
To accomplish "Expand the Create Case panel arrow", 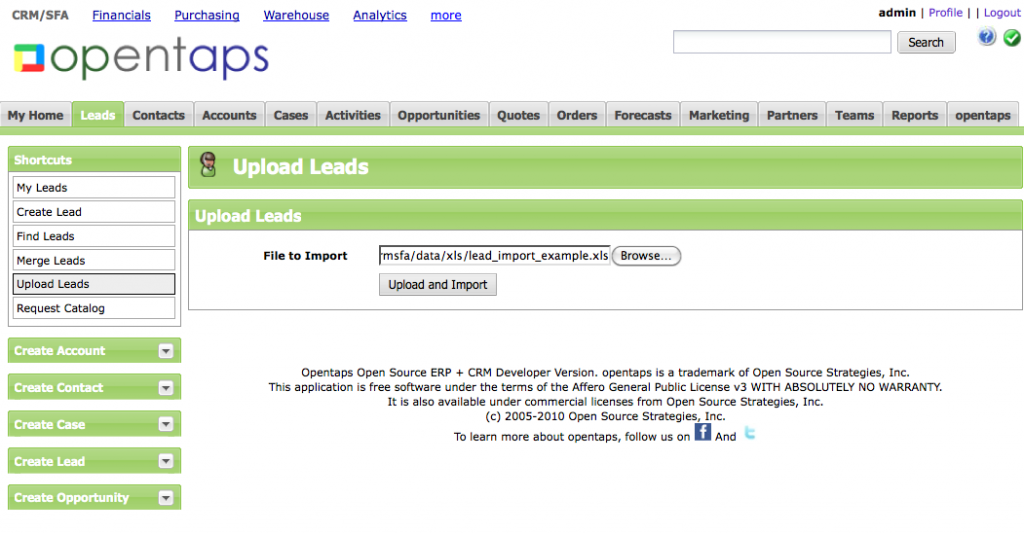I will coord(166,424).
